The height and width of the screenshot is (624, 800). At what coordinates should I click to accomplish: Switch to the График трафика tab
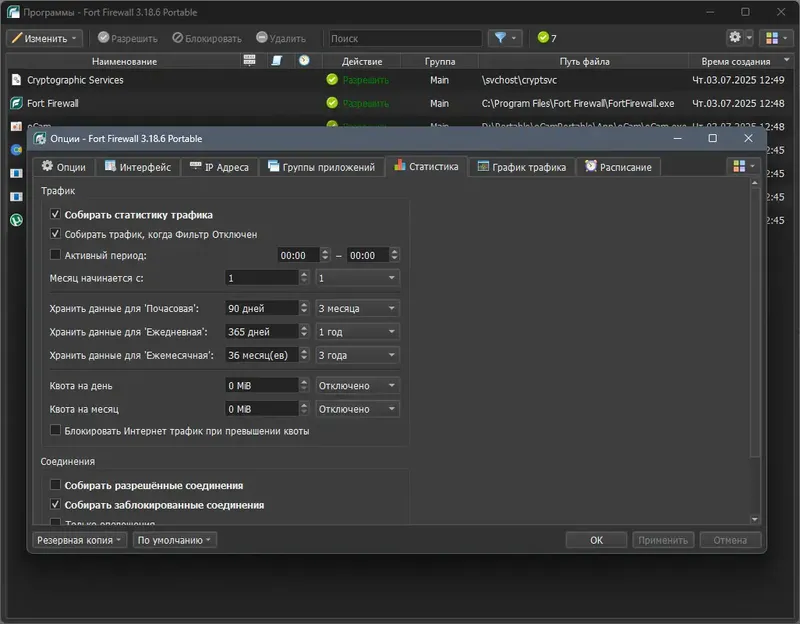[521, 167]
